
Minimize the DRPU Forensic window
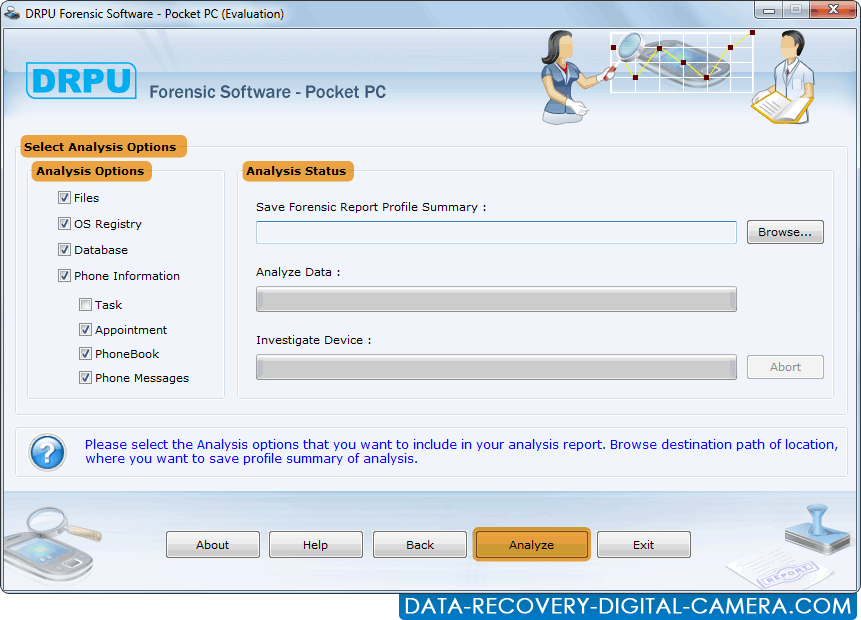[x=769, y=10]
